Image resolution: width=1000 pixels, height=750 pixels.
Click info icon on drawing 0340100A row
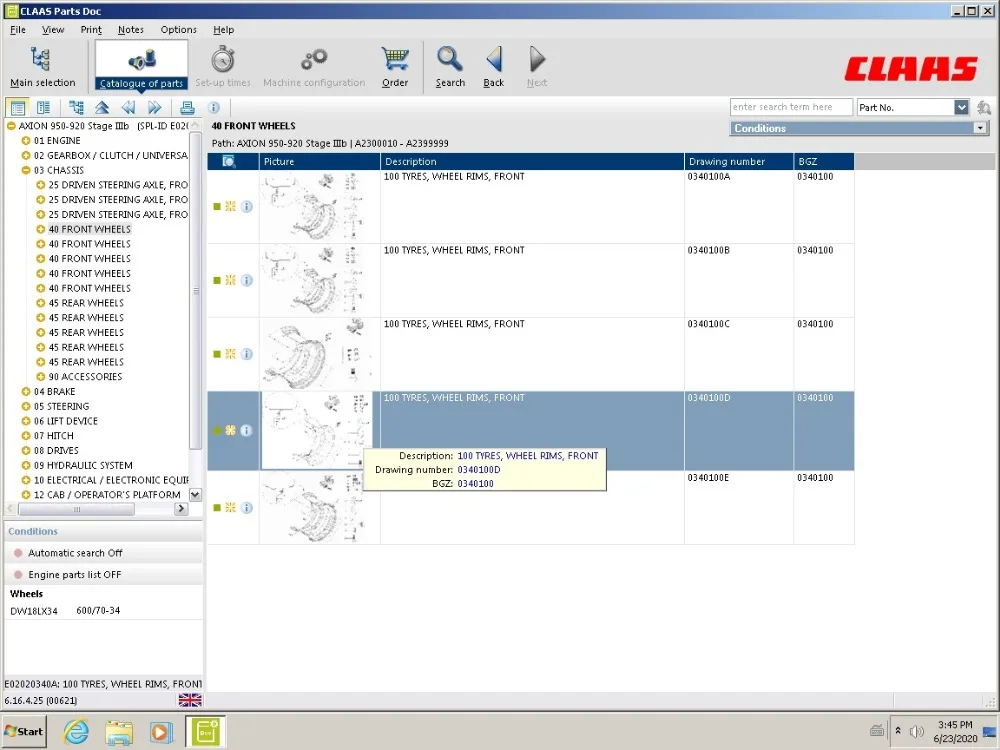[247, 207]
